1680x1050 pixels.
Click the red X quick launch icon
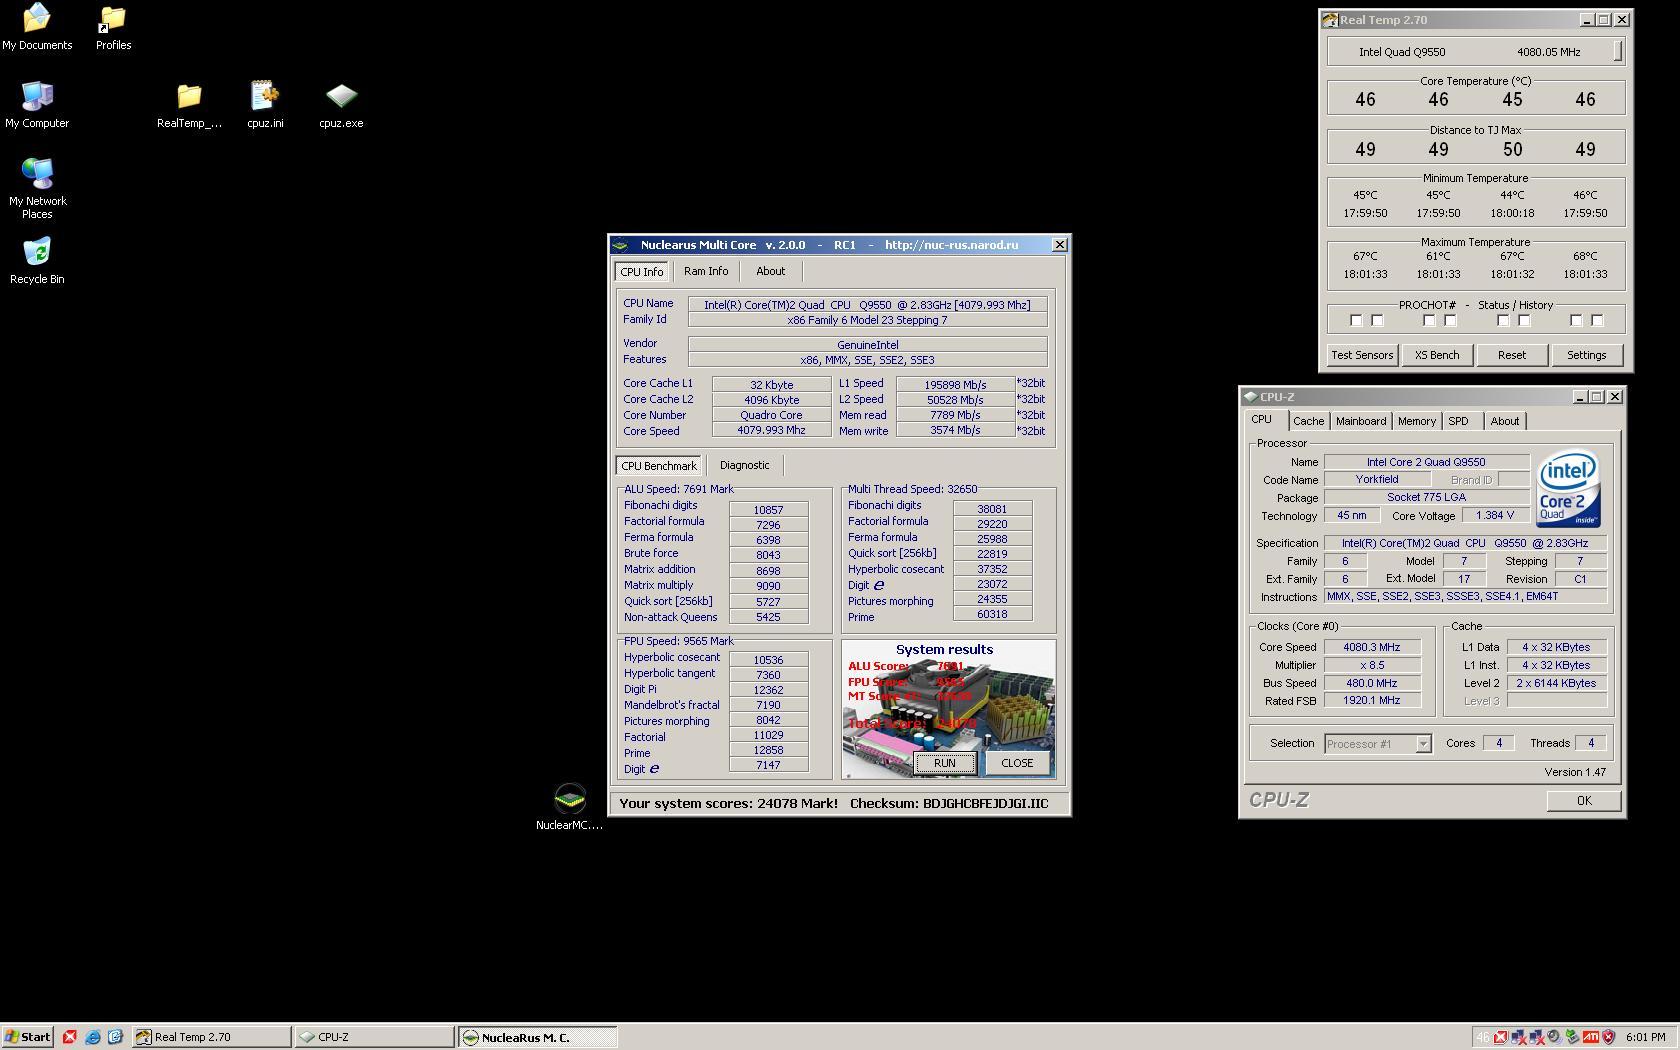point(69,1037)
